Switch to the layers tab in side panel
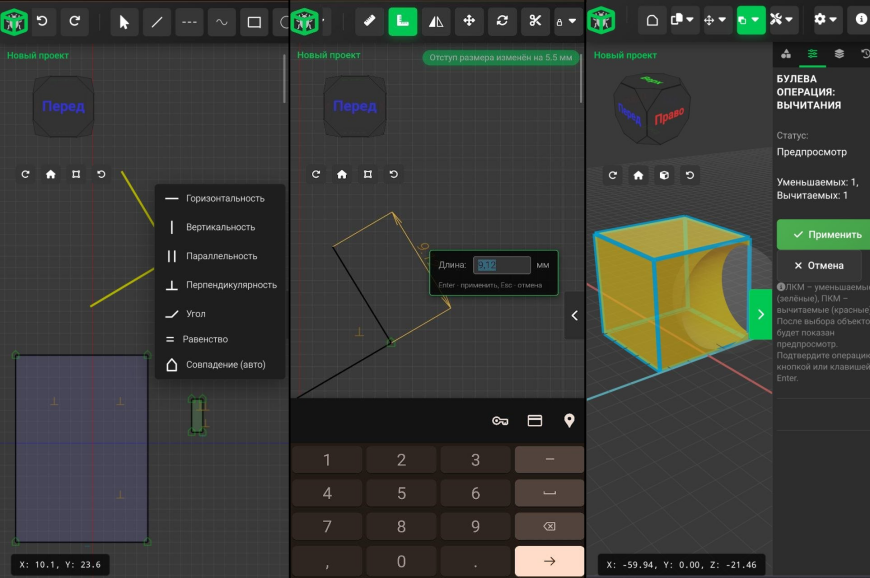Screen dimensions: 870x578 click(x=839, y=54)
